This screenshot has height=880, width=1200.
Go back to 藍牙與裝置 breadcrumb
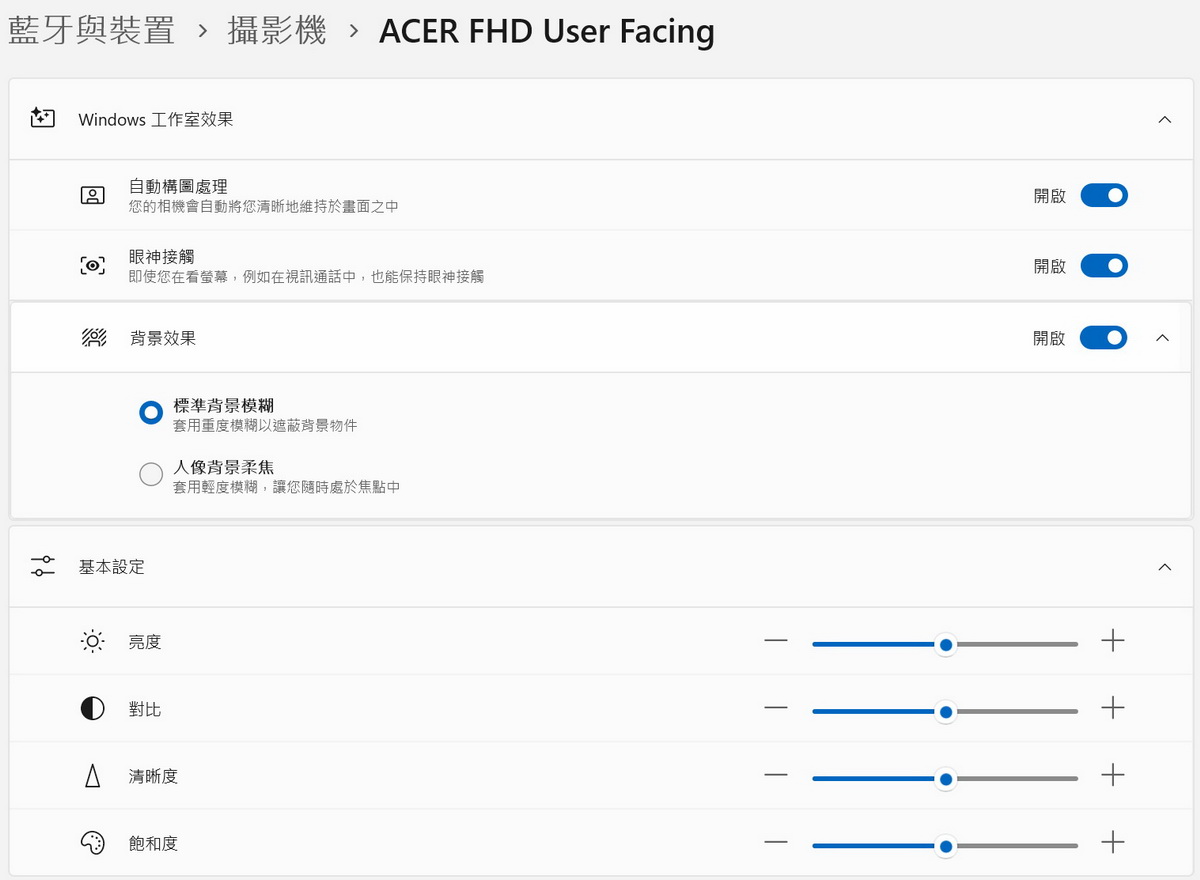(91, 31)
